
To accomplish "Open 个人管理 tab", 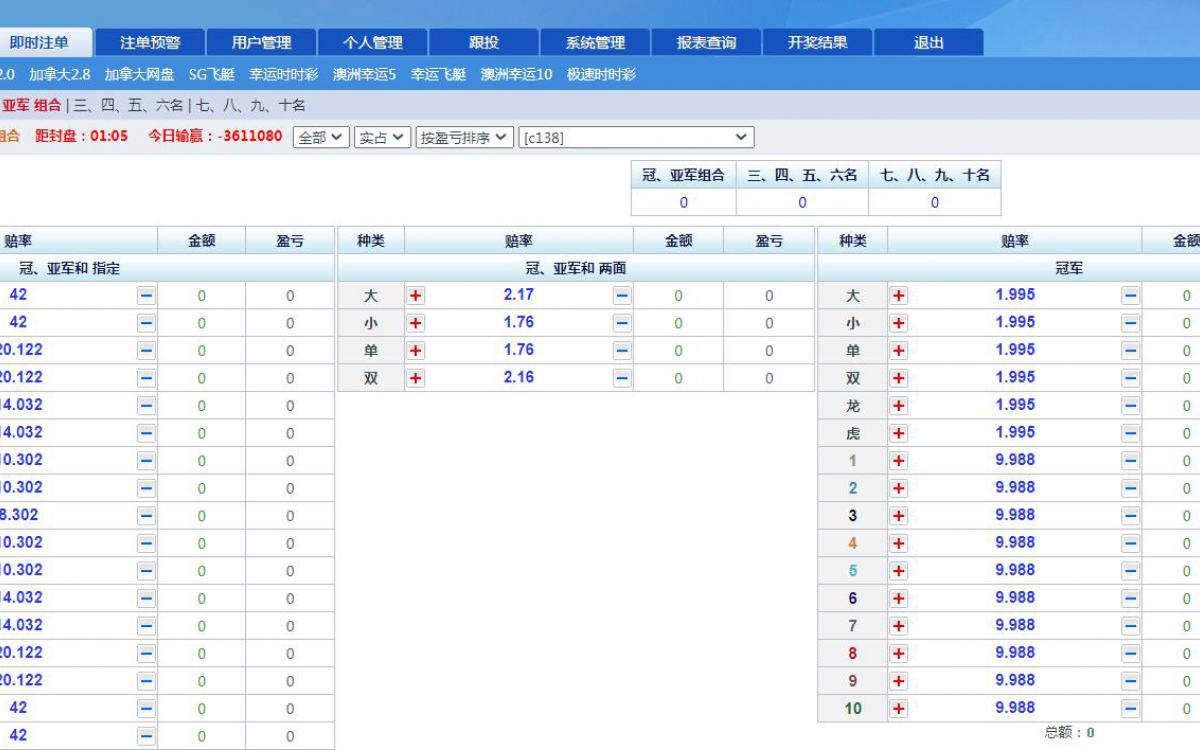I will point(373,42).
